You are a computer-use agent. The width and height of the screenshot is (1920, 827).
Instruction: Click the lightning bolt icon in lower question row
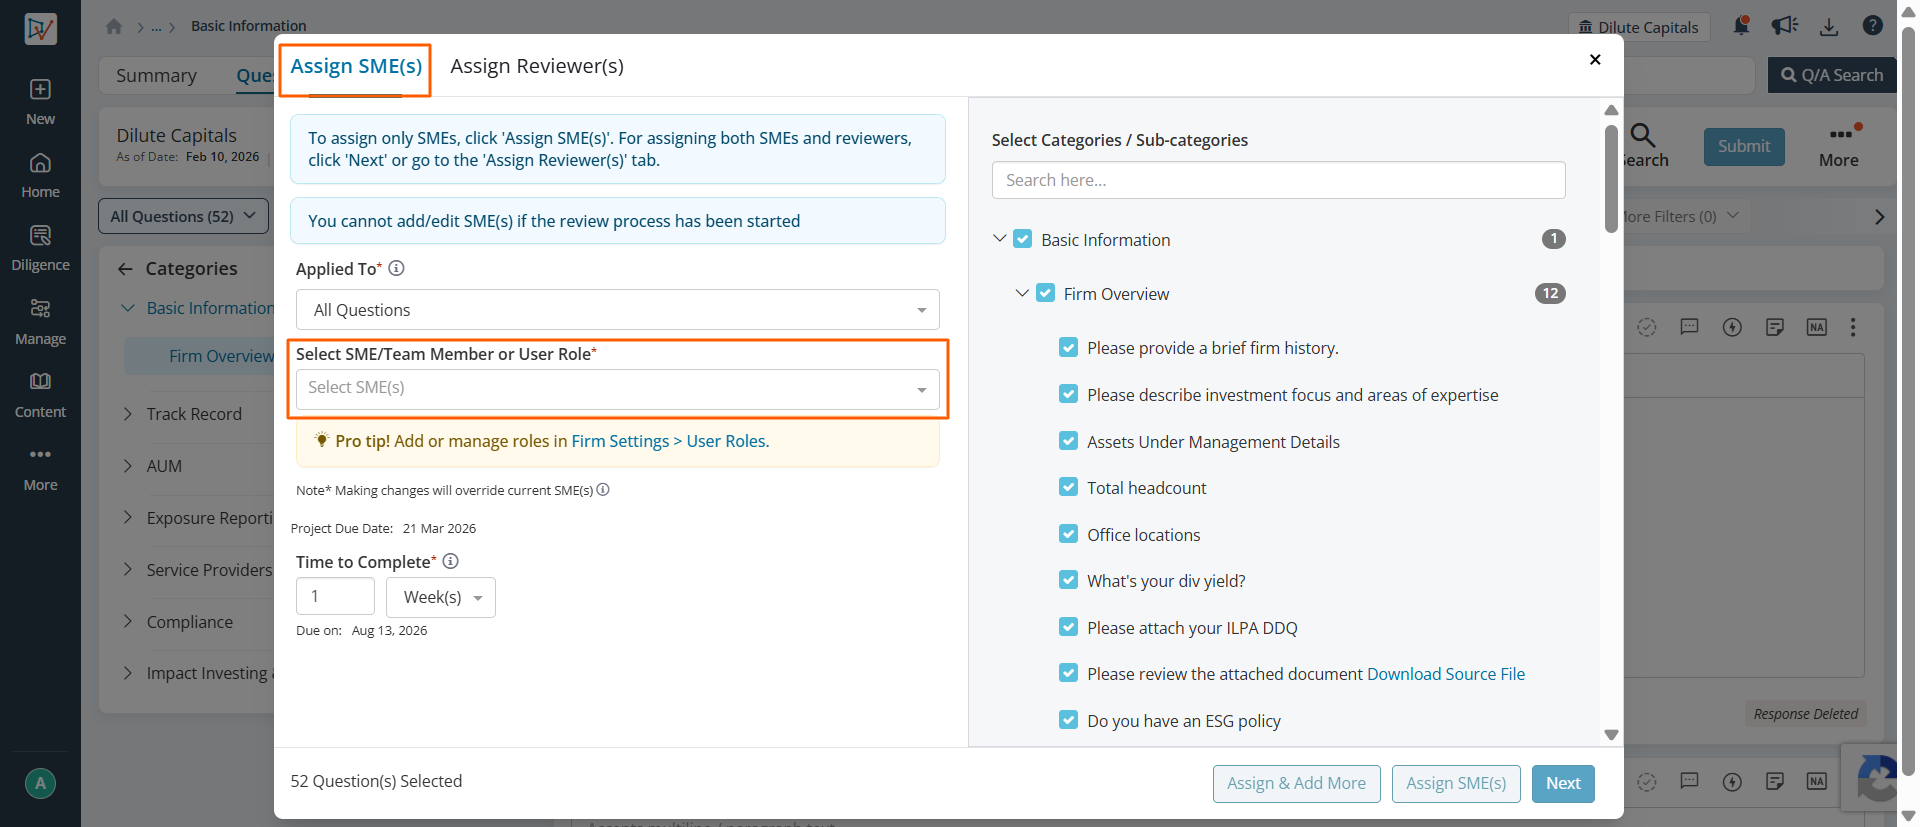(x=1733, y=781)
